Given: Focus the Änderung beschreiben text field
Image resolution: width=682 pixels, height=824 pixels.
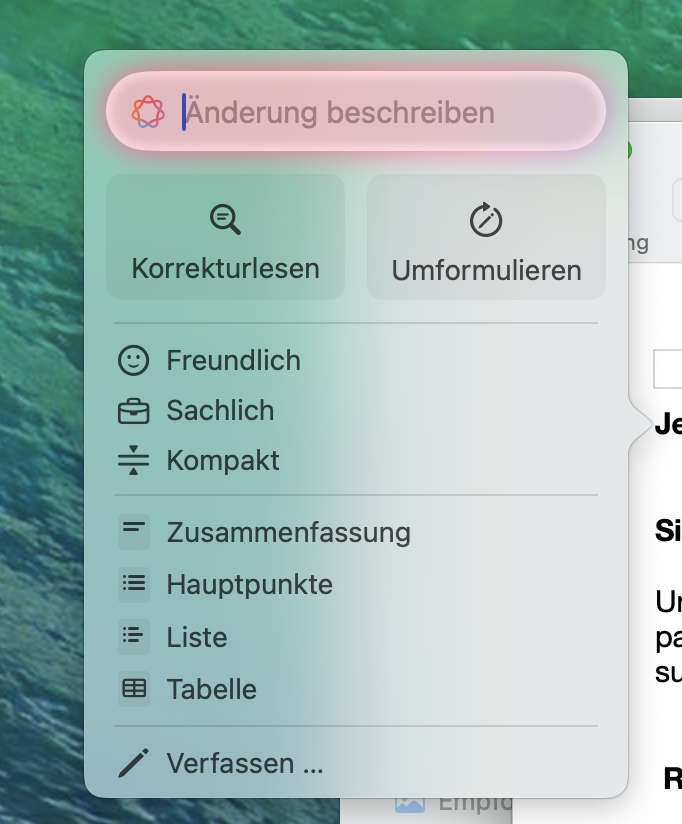Looking at the screenshot, I should pos(356,111).
